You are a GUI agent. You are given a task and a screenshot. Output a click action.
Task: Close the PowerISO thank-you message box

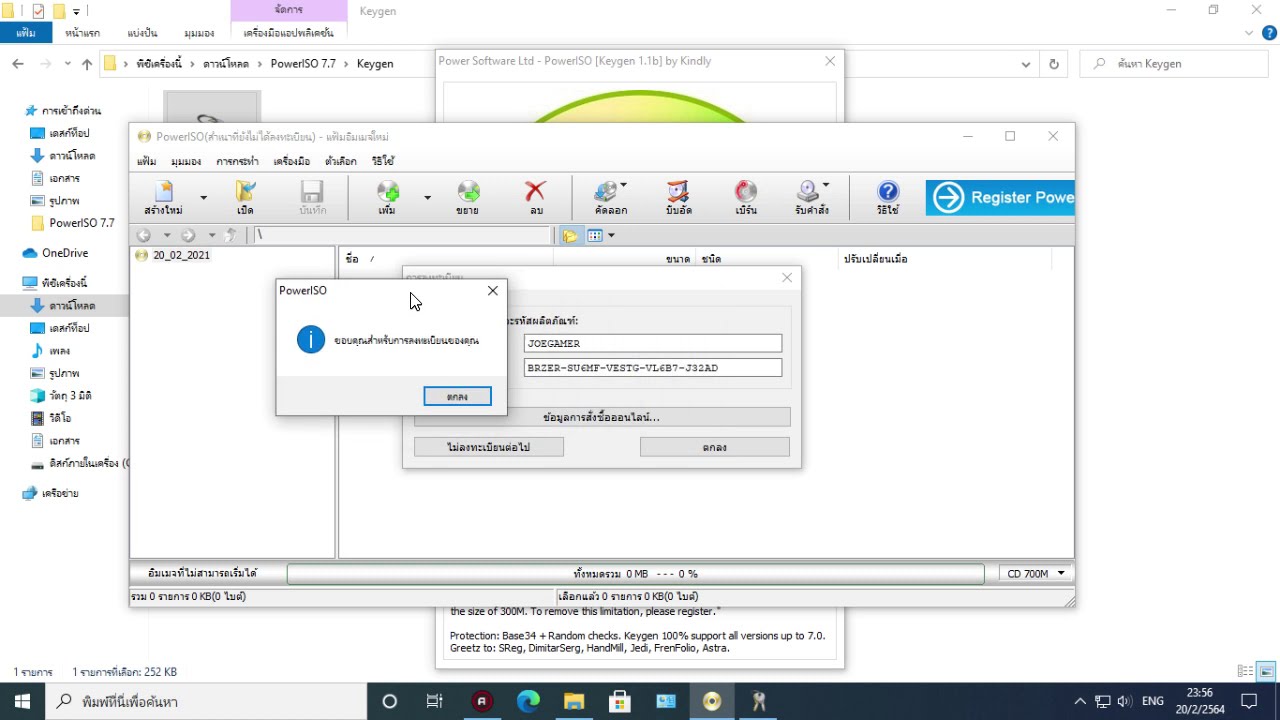coord(492,290)
